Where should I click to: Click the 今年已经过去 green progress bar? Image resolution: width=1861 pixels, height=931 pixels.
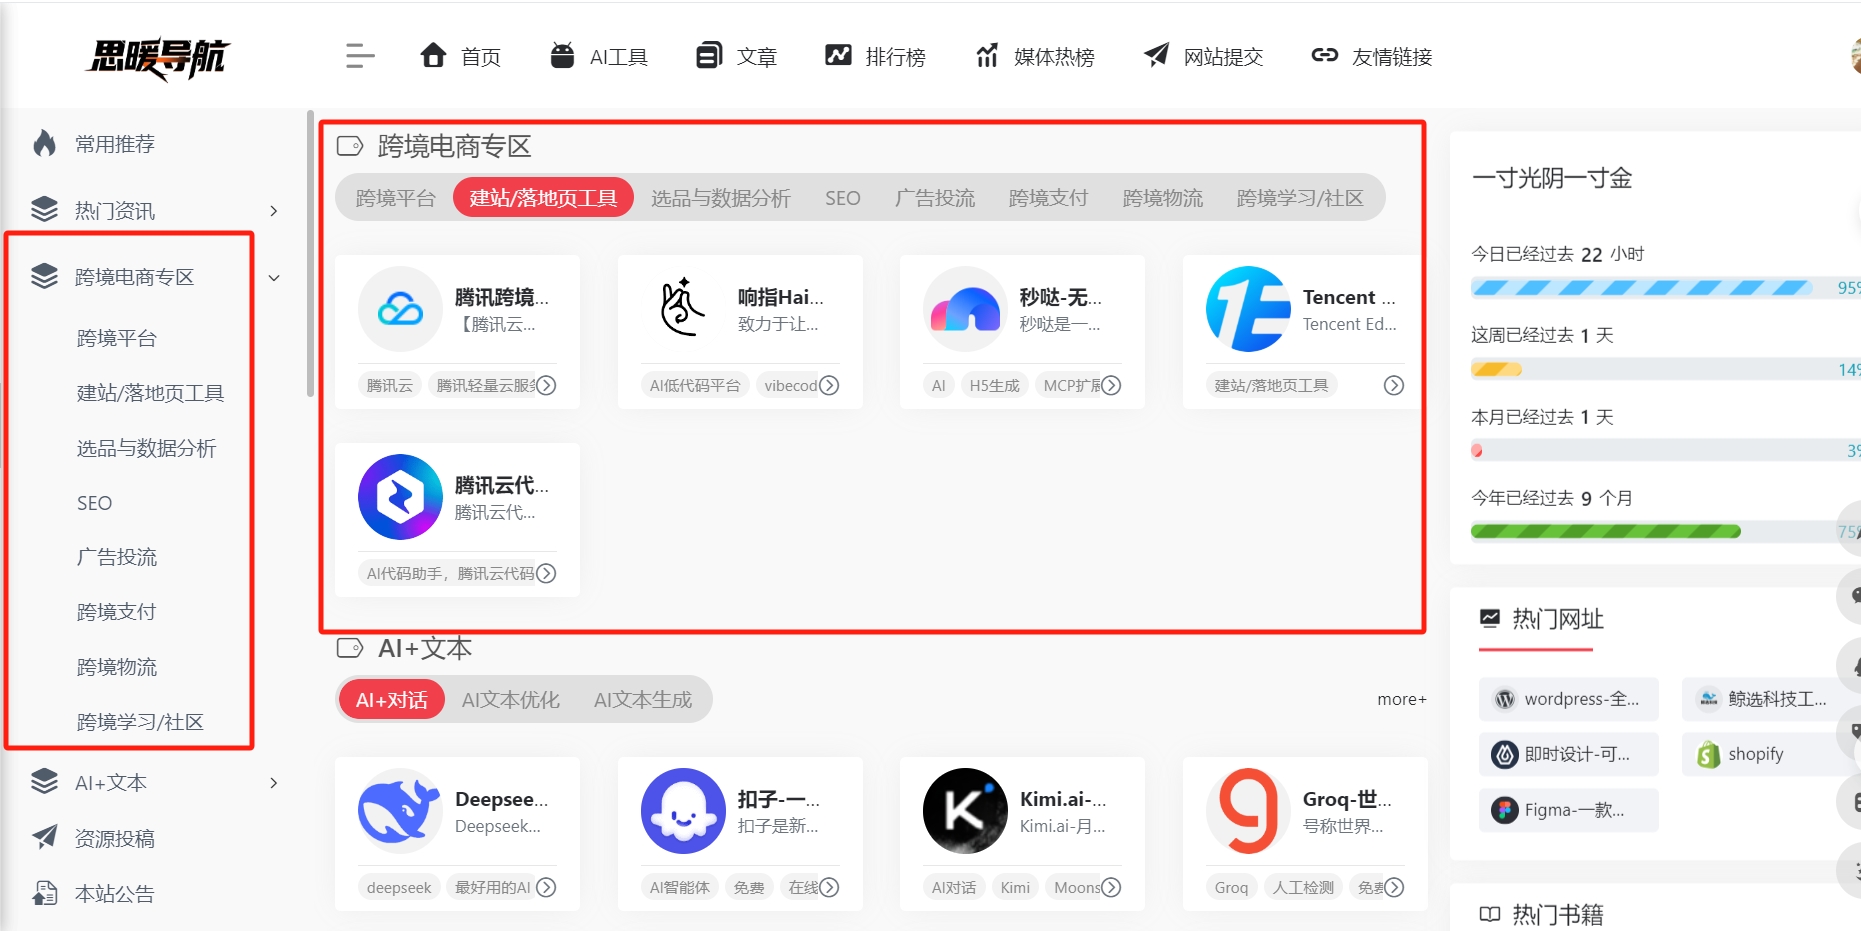pos(1605,532)
